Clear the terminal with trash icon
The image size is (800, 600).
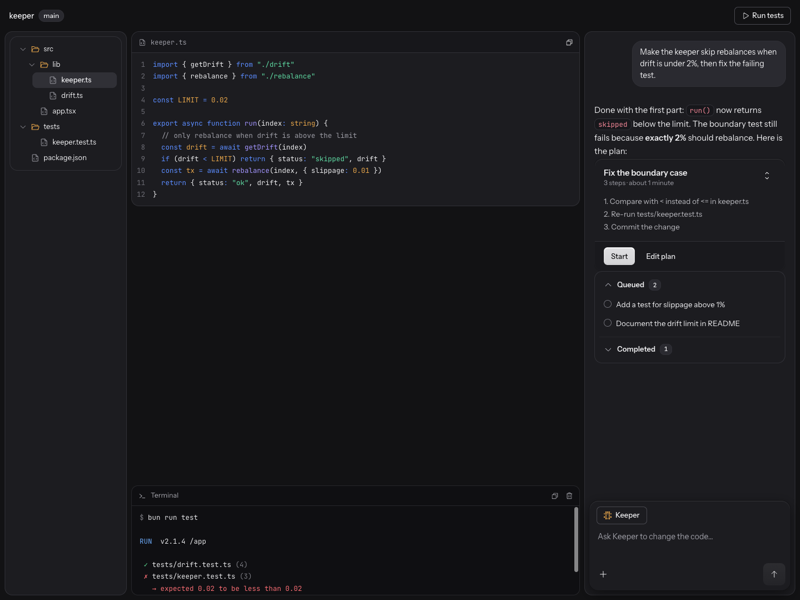click(x=569, y=495)
